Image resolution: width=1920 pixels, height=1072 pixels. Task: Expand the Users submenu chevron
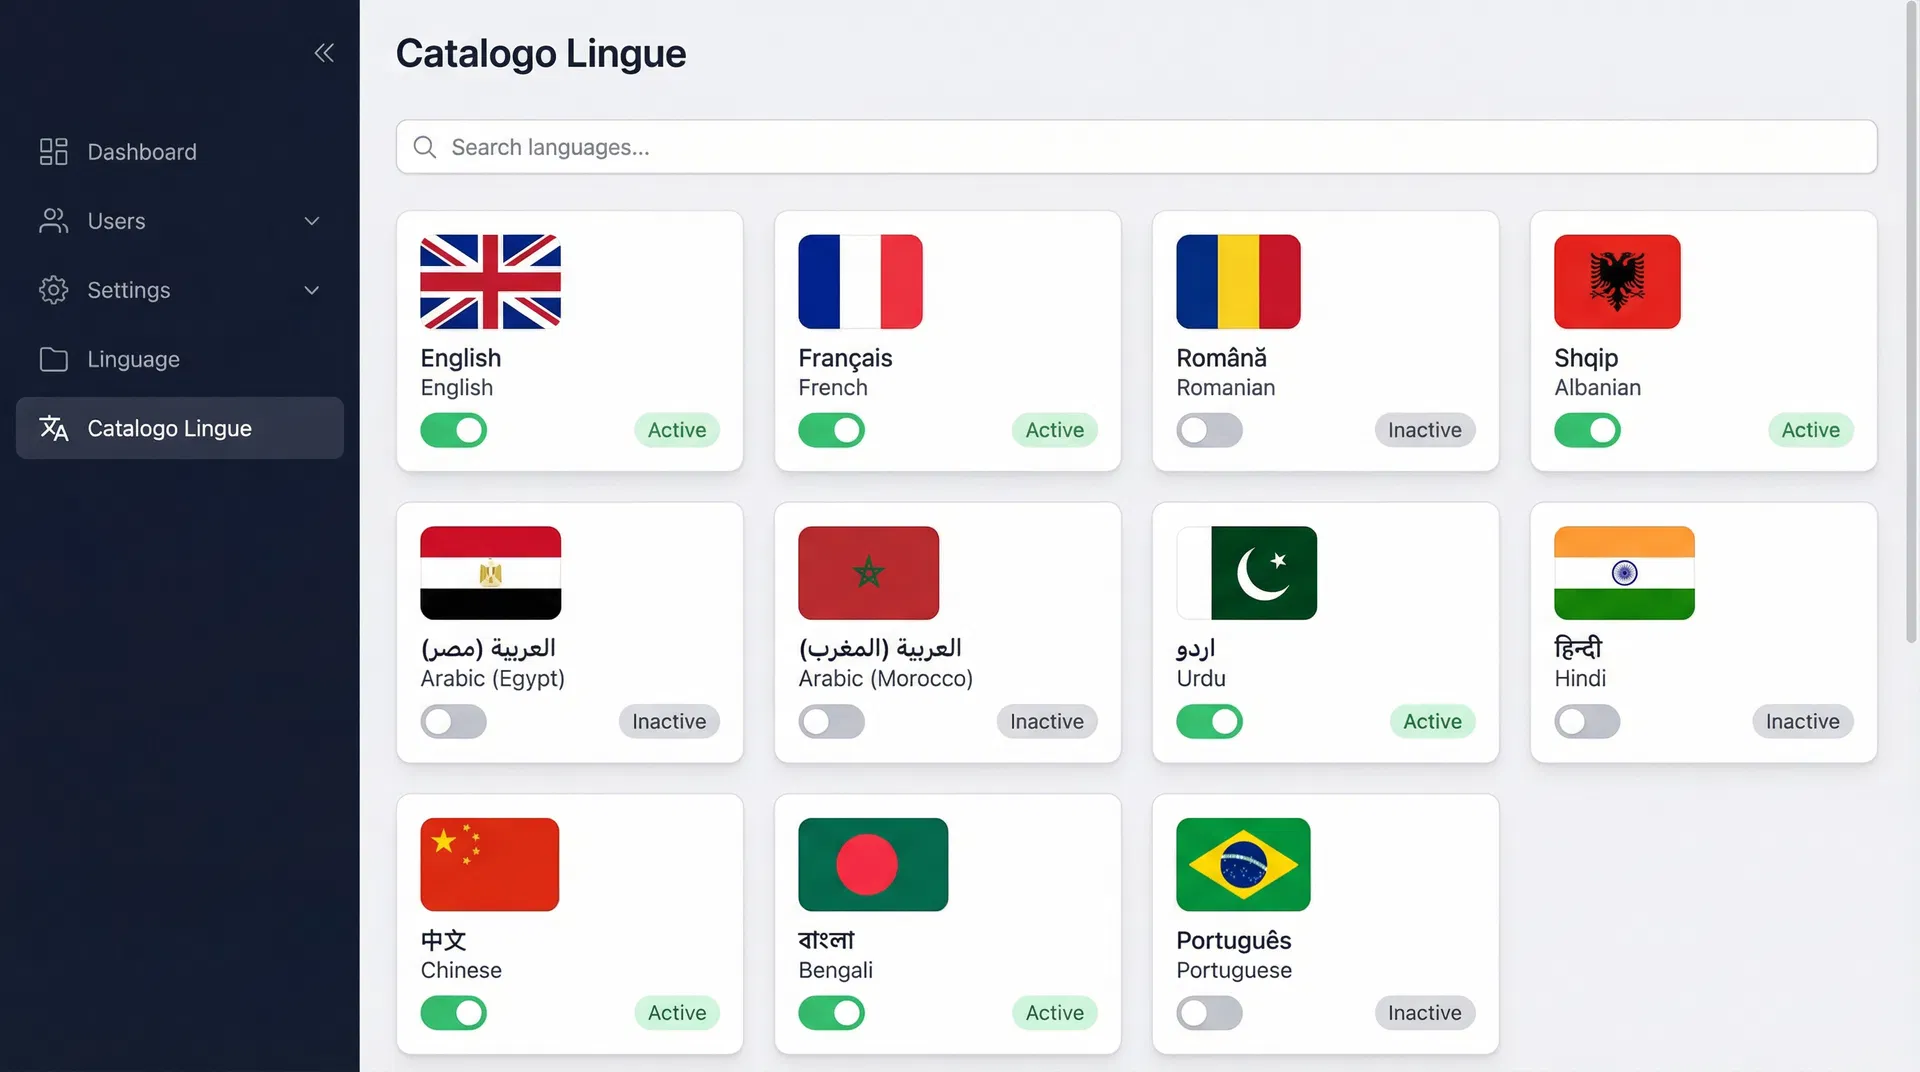click(x=311, y=221)
